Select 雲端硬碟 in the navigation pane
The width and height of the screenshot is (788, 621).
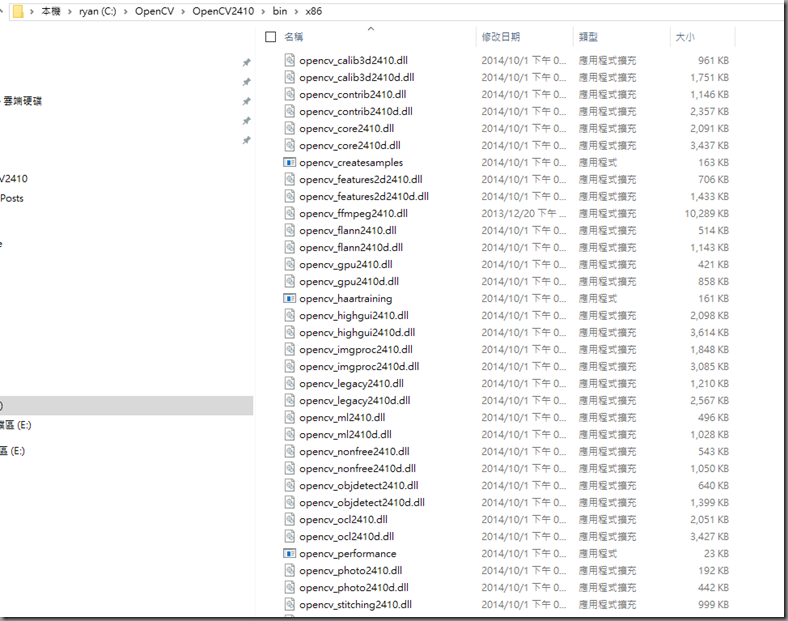point(23,101)
